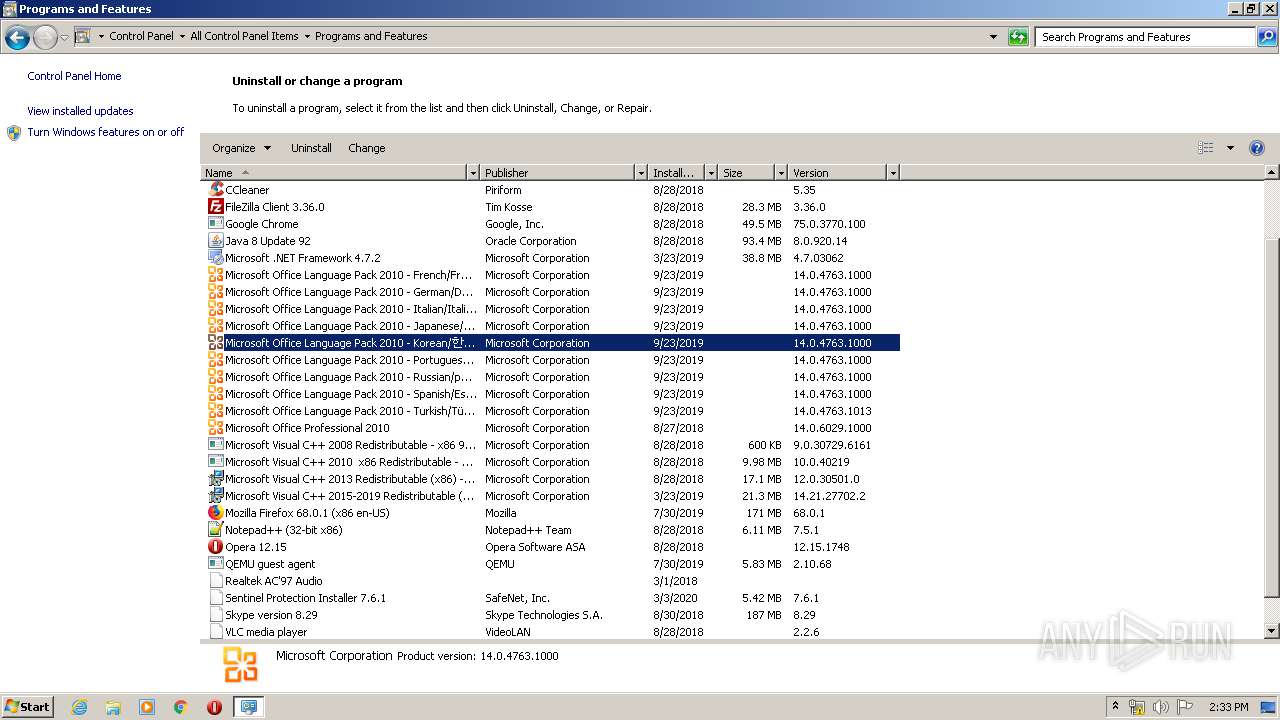Image resolution: width=1280 pixels, height=720 pixels.
Task: Click the Office Language Pack French icon
Action: 216,275
